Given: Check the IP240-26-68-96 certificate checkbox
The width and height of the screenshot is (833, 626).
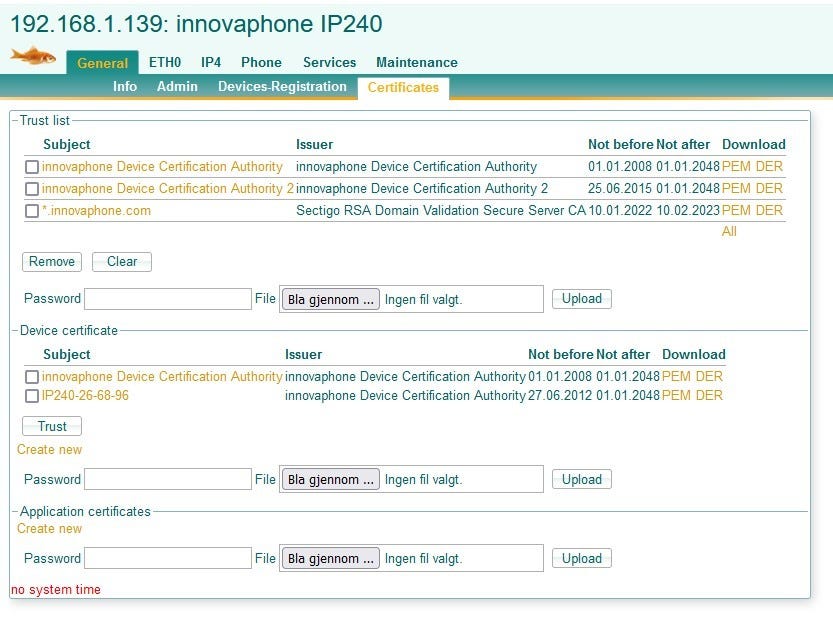Looking at the screenshot, I should (32, 396).
